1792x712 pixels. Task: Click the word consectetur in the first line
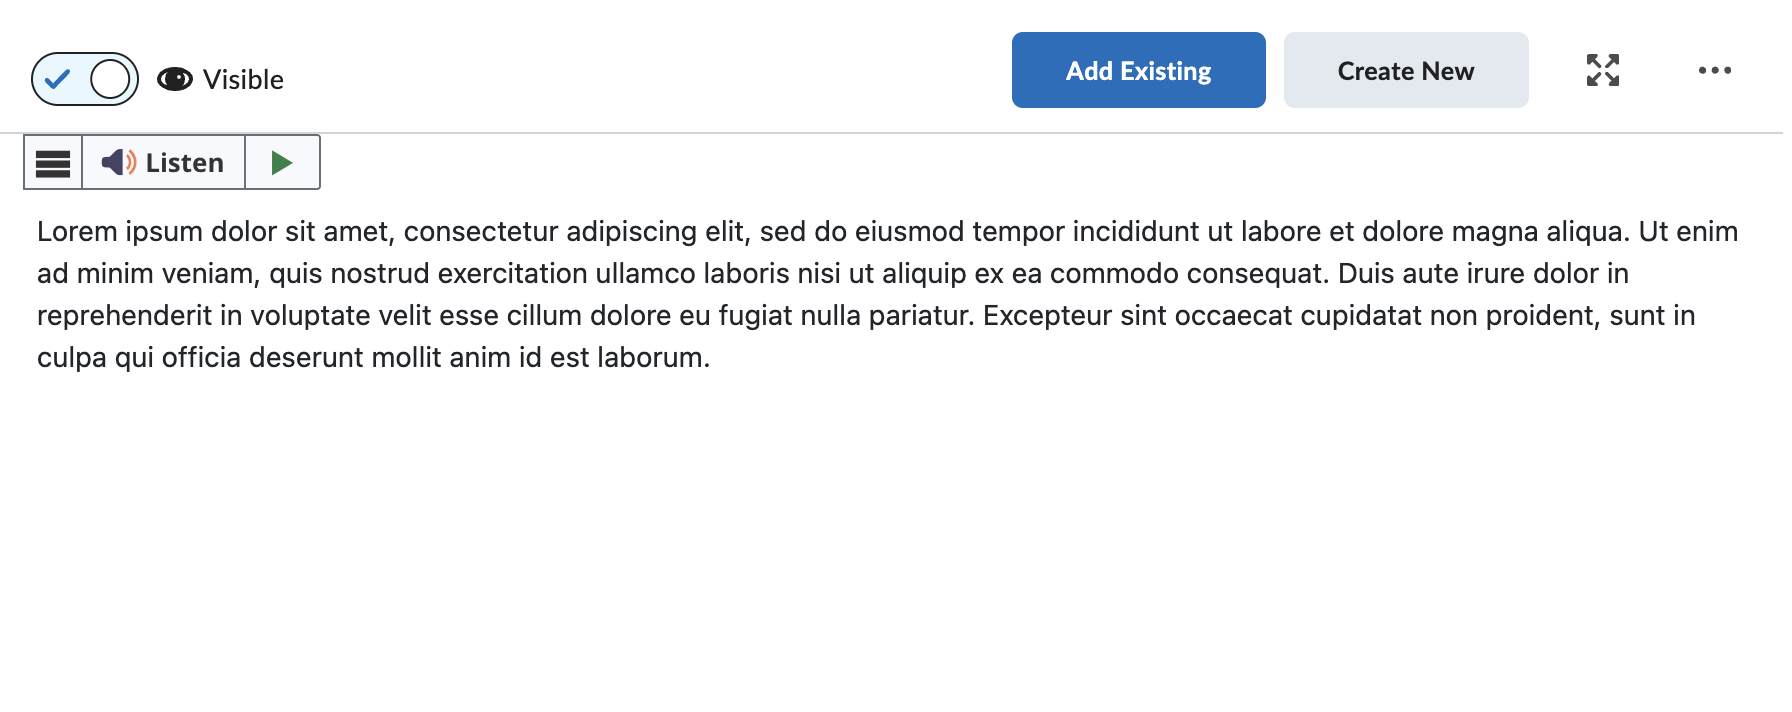click(x=480, y=231)
